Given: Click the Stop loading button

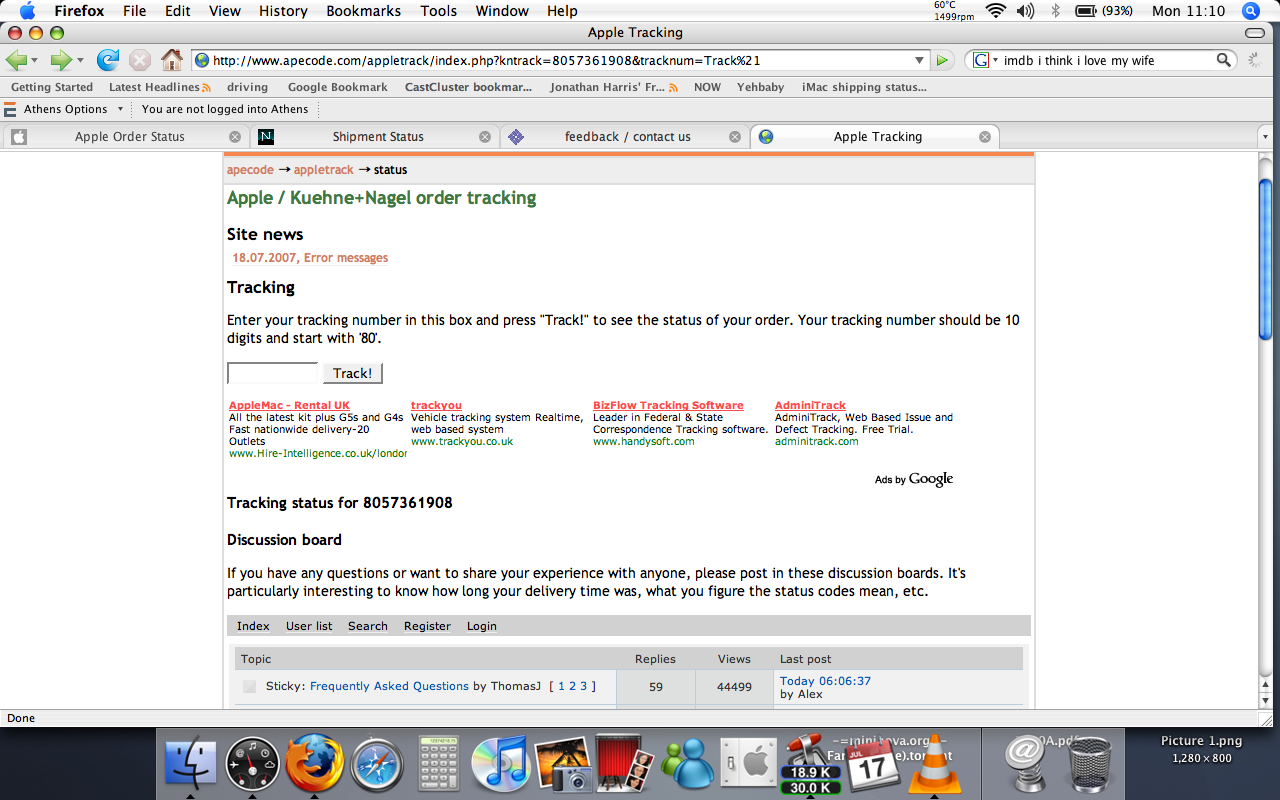Looking at the screenshot, I should [140, 60].
